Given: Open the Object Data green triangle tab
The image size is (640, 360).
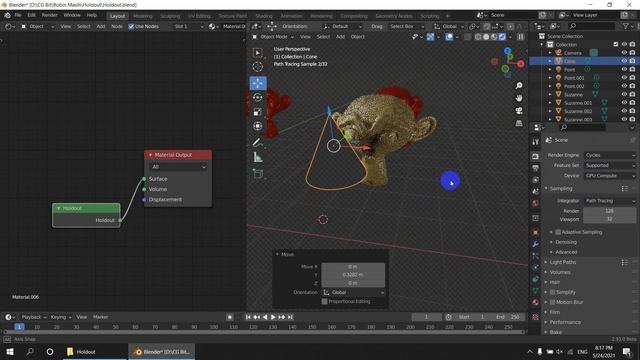Looking at the screenshot, I should tap(536, 291).
